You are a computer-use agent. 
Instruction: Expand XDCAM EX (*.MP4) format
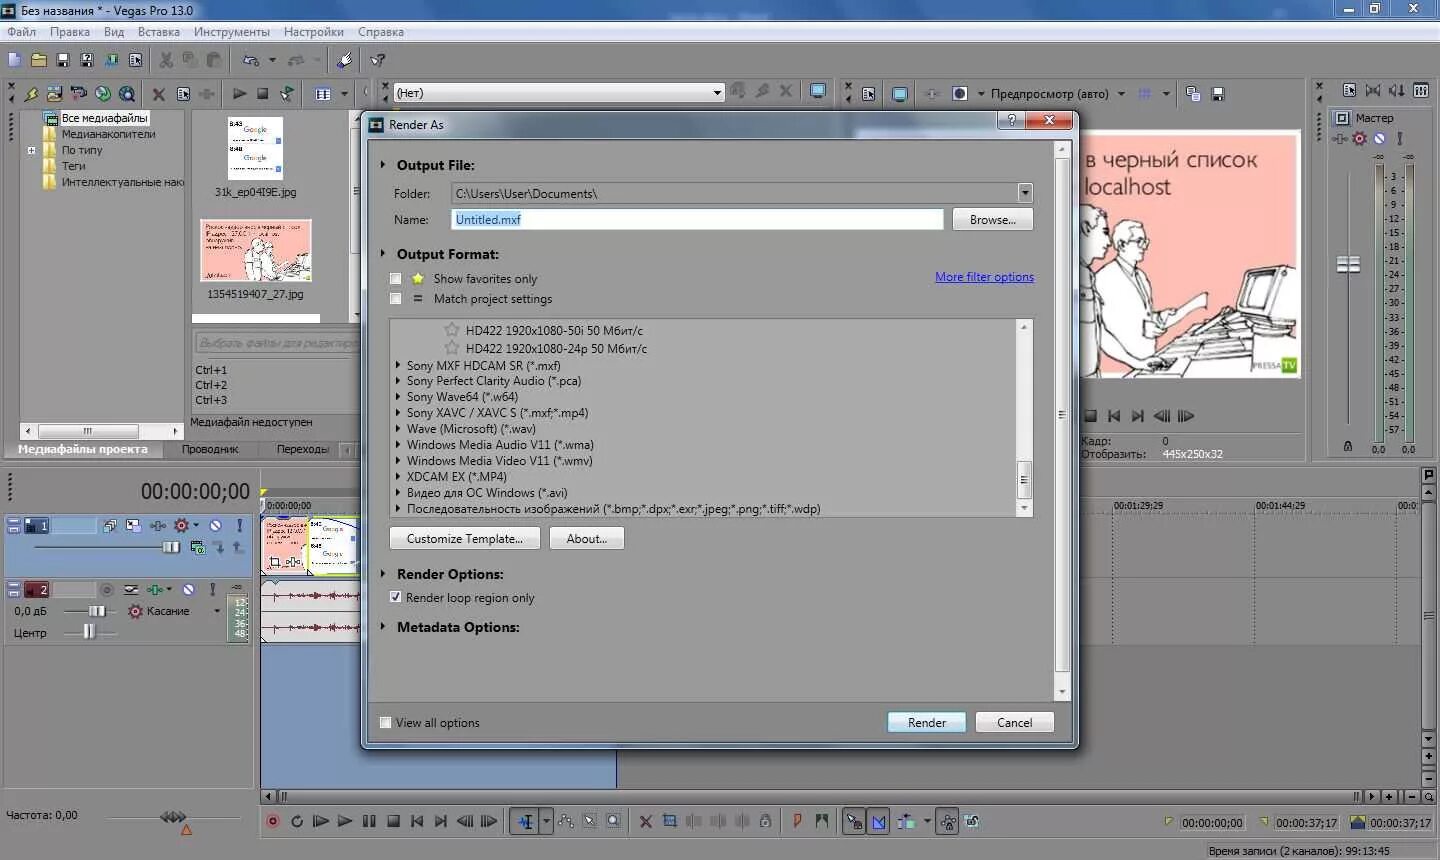tap(398, 477)
